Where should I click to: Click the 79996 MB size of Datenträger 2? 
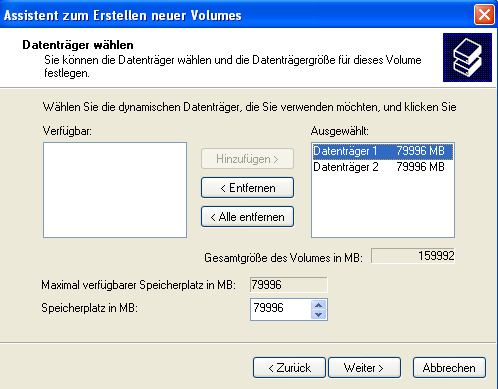point(420,167)
